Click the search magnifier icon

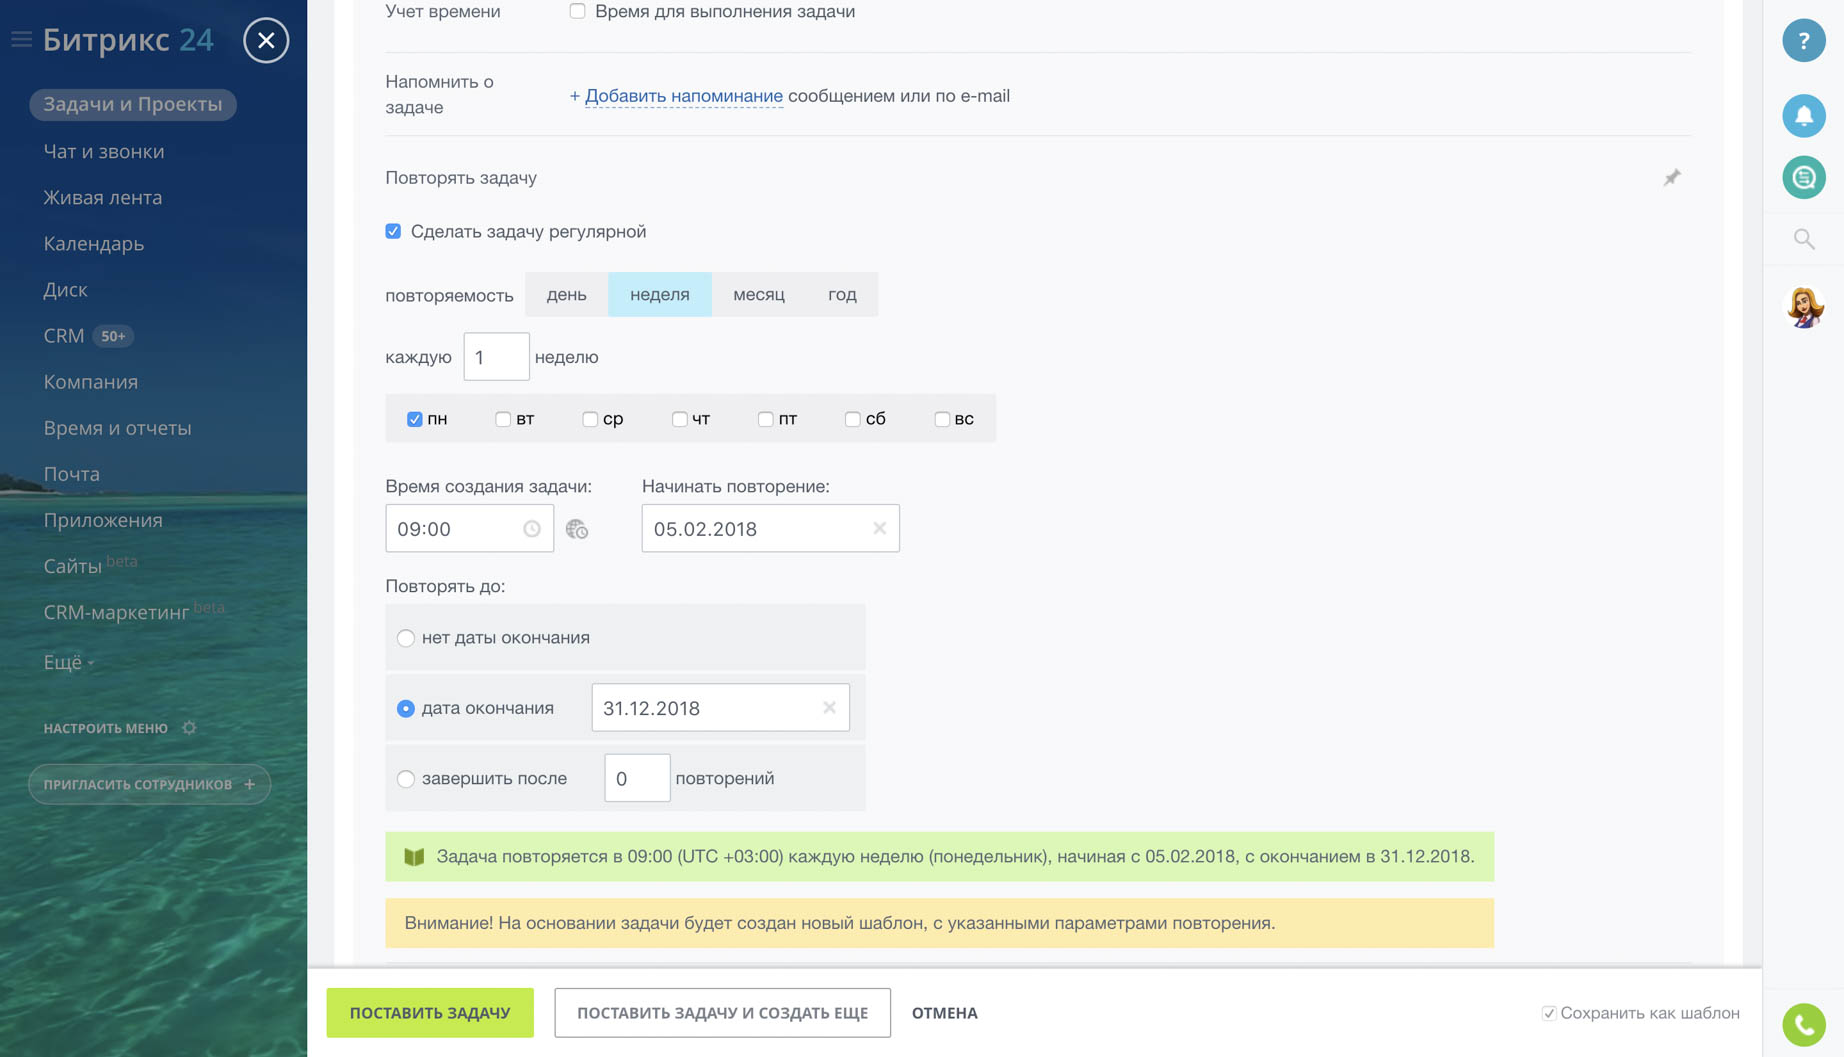point(1803,239)
